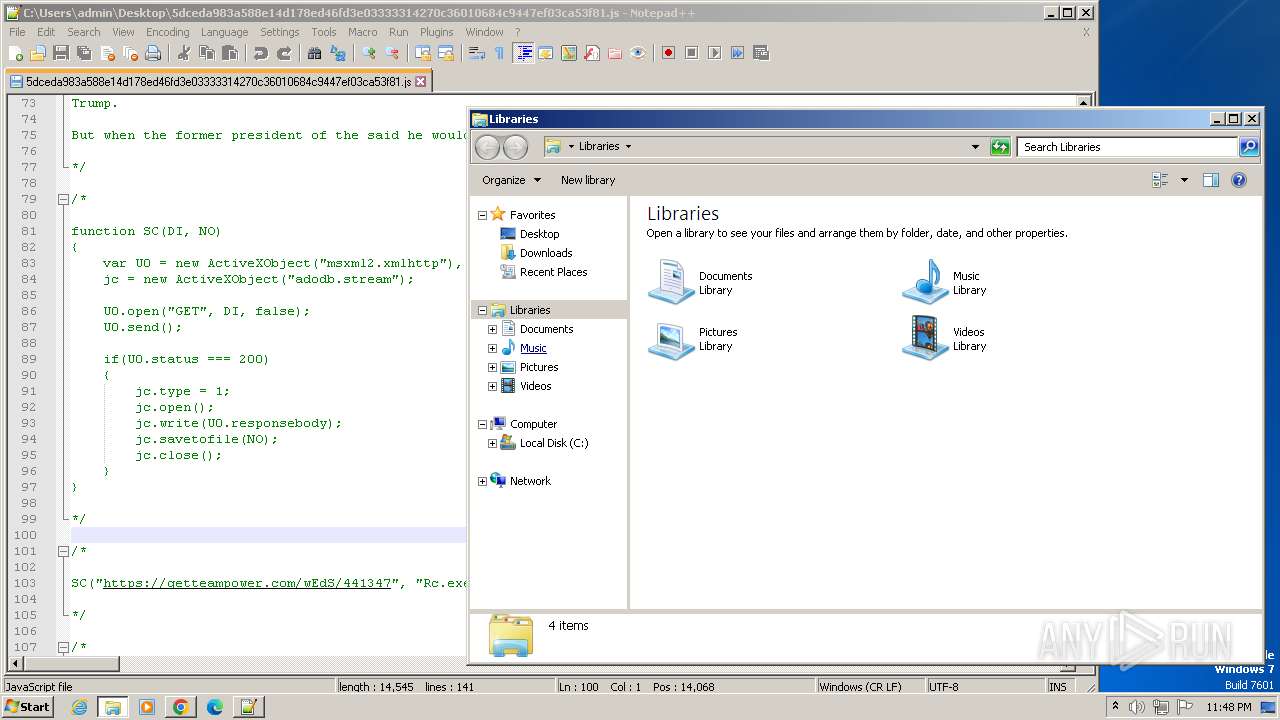Redo the last undone edit
The image size is (1280, 720).
(284, 53)
